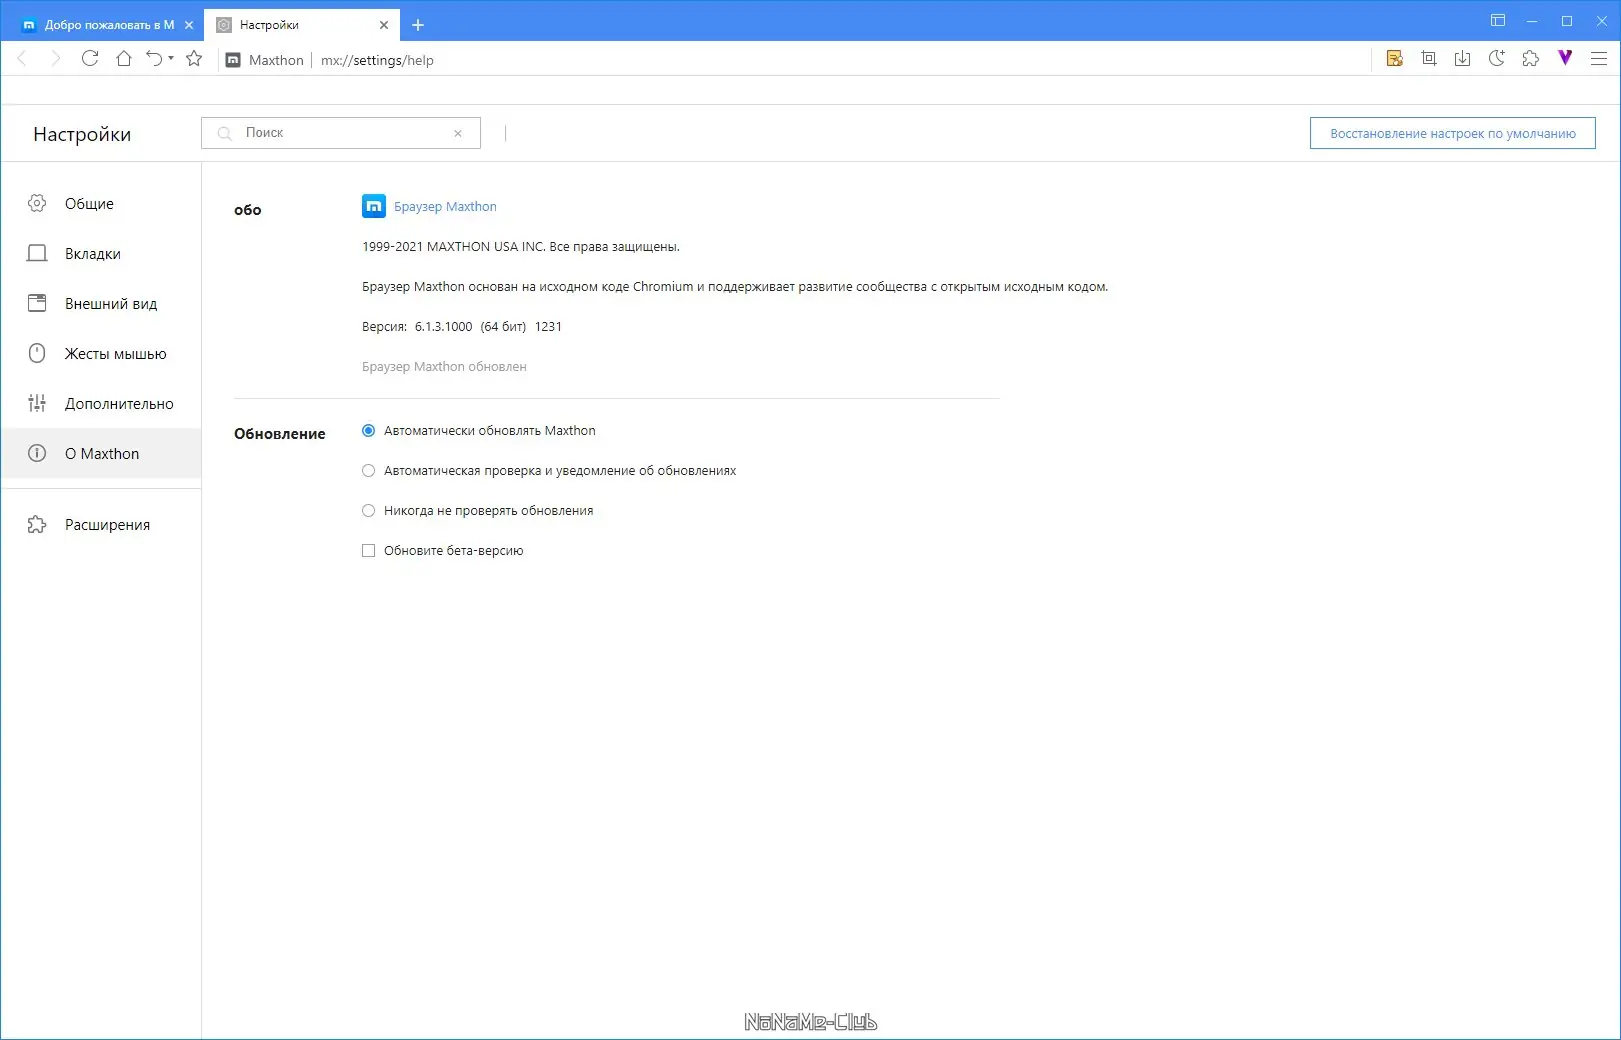Click the 1999-2021 MAXTHON USA INC. copyright text

point(520,247)
